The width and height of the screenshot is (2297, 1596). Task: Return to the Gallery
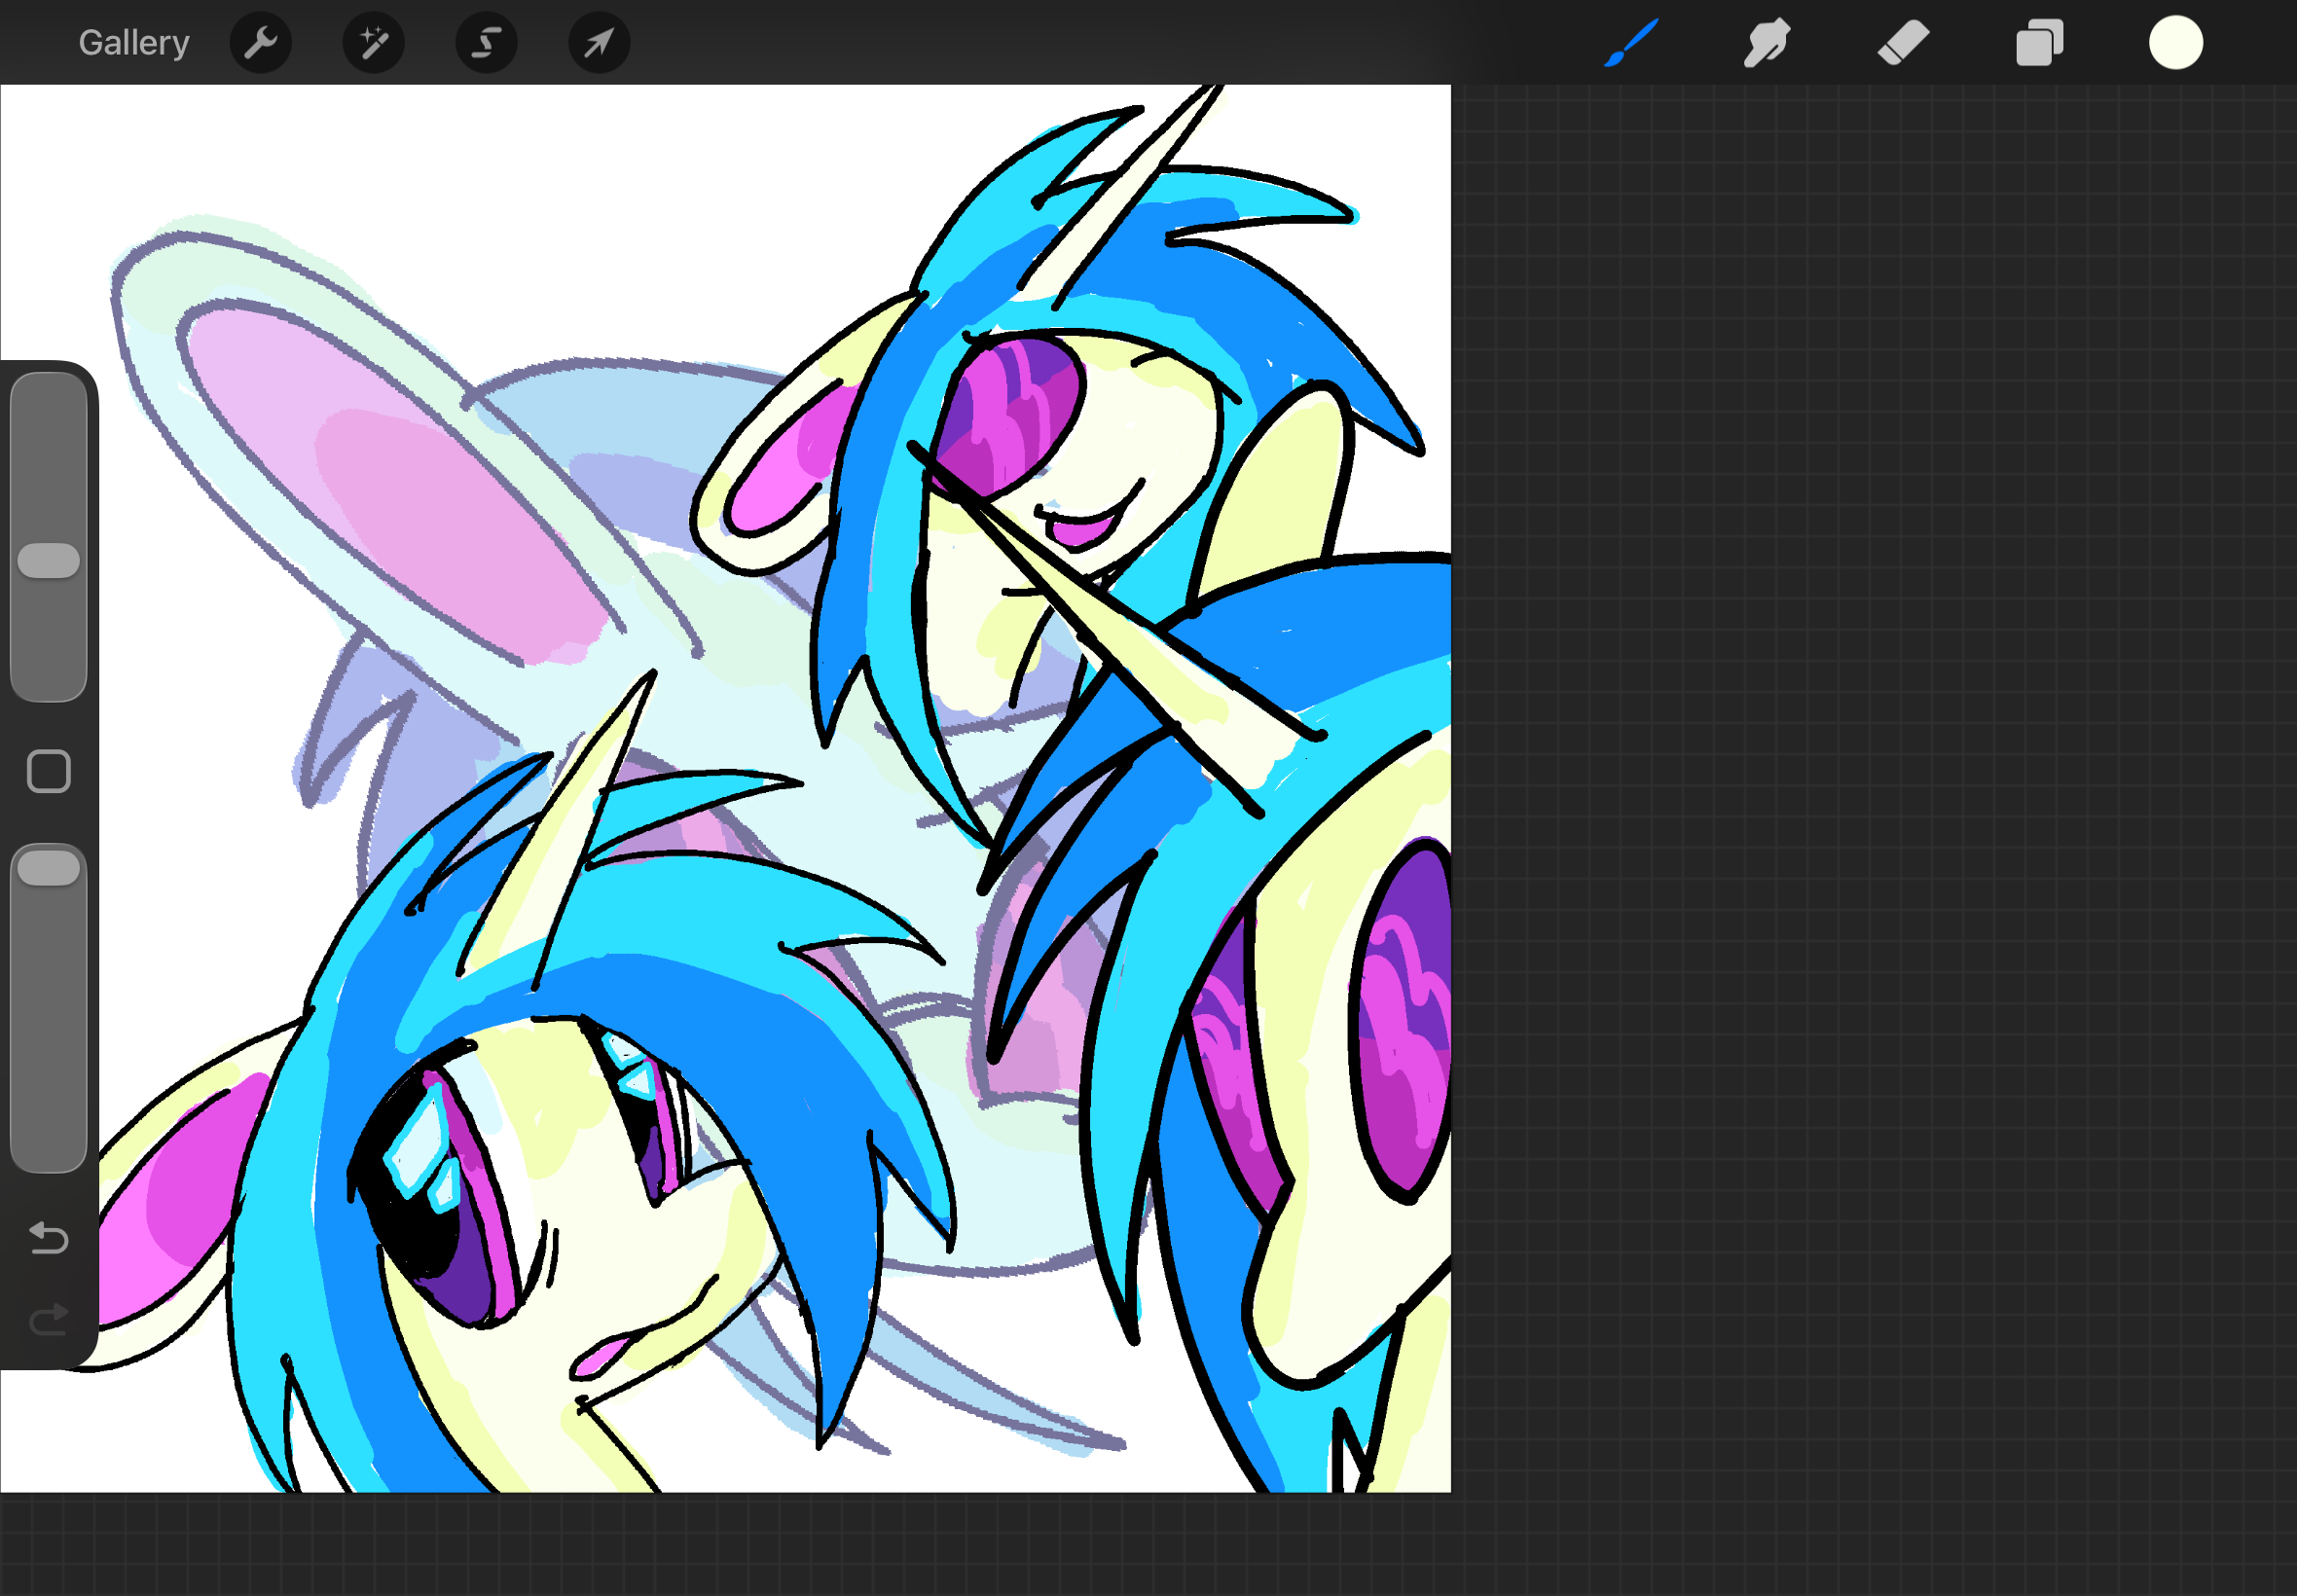click(134, 43)
